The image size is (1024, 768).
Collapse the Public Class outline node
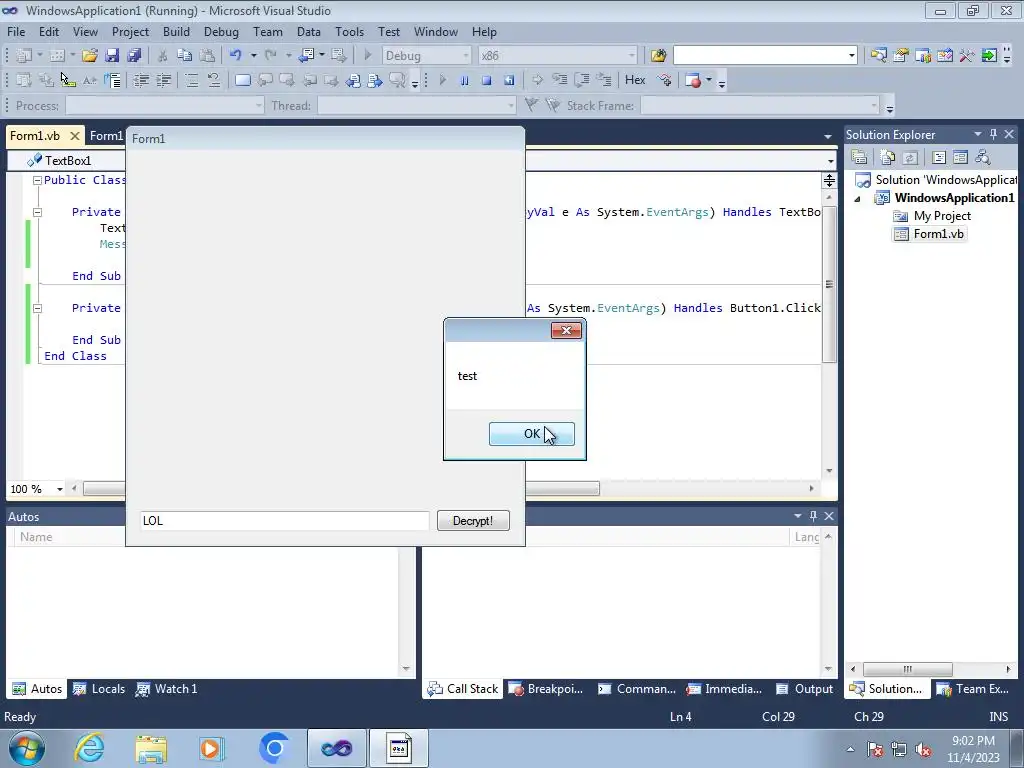(x=37, y=180)
